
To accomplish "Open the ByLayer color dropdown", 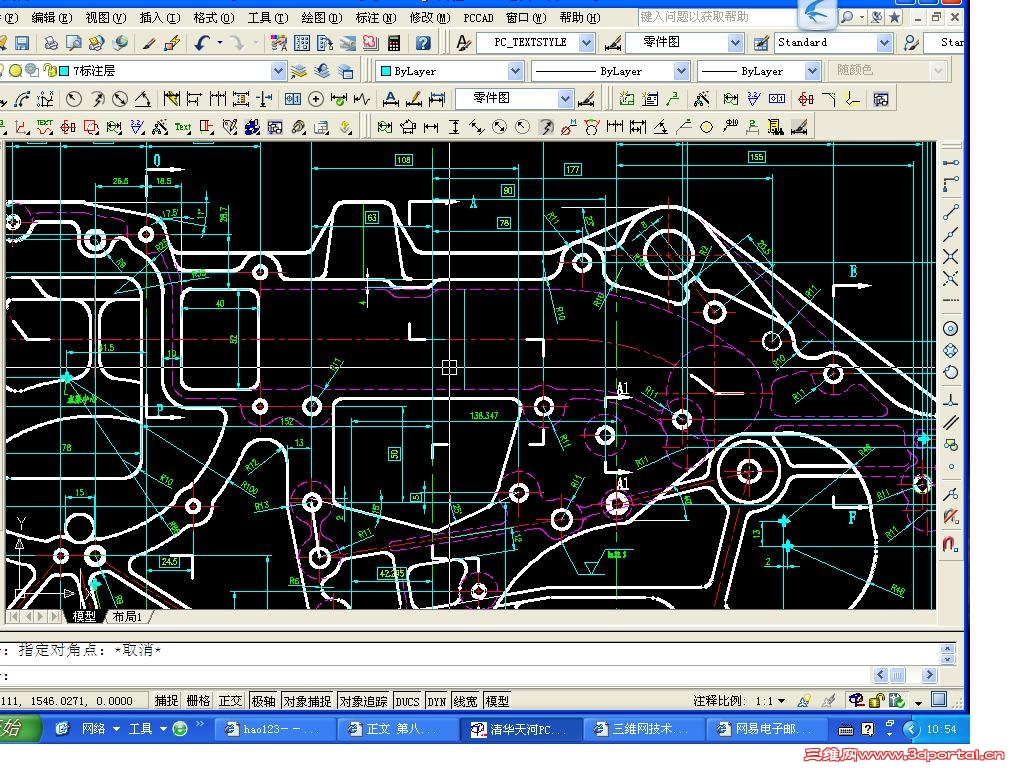I will point(515,71).
